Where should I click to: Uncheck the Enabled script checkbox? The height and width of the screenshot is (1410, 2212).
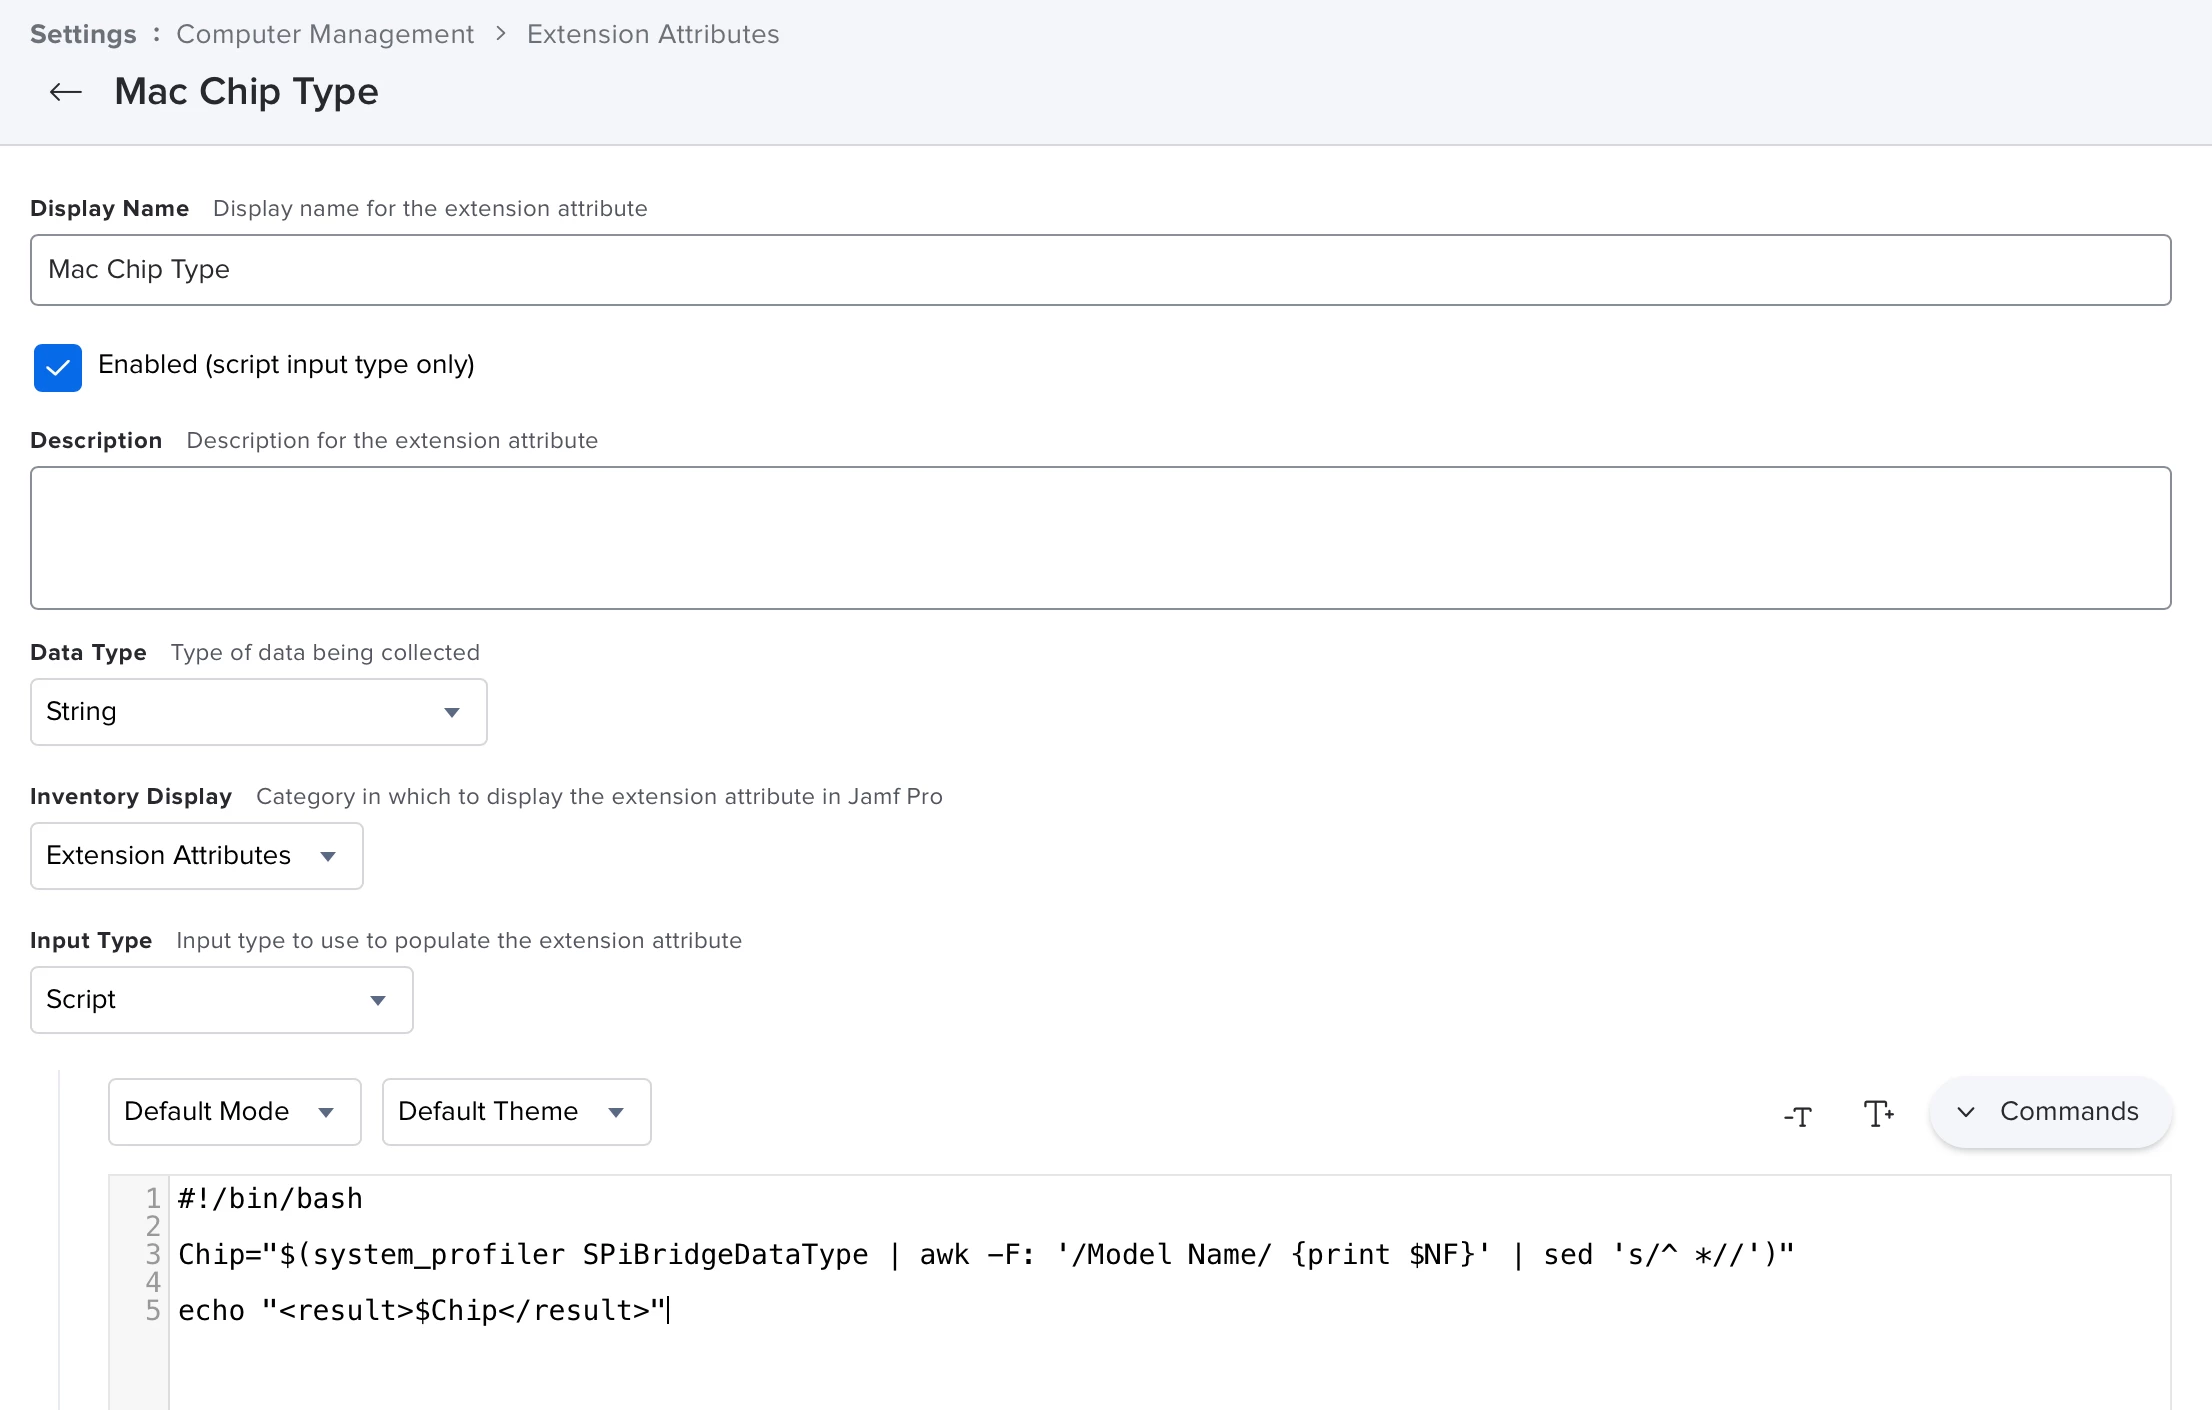58,367
